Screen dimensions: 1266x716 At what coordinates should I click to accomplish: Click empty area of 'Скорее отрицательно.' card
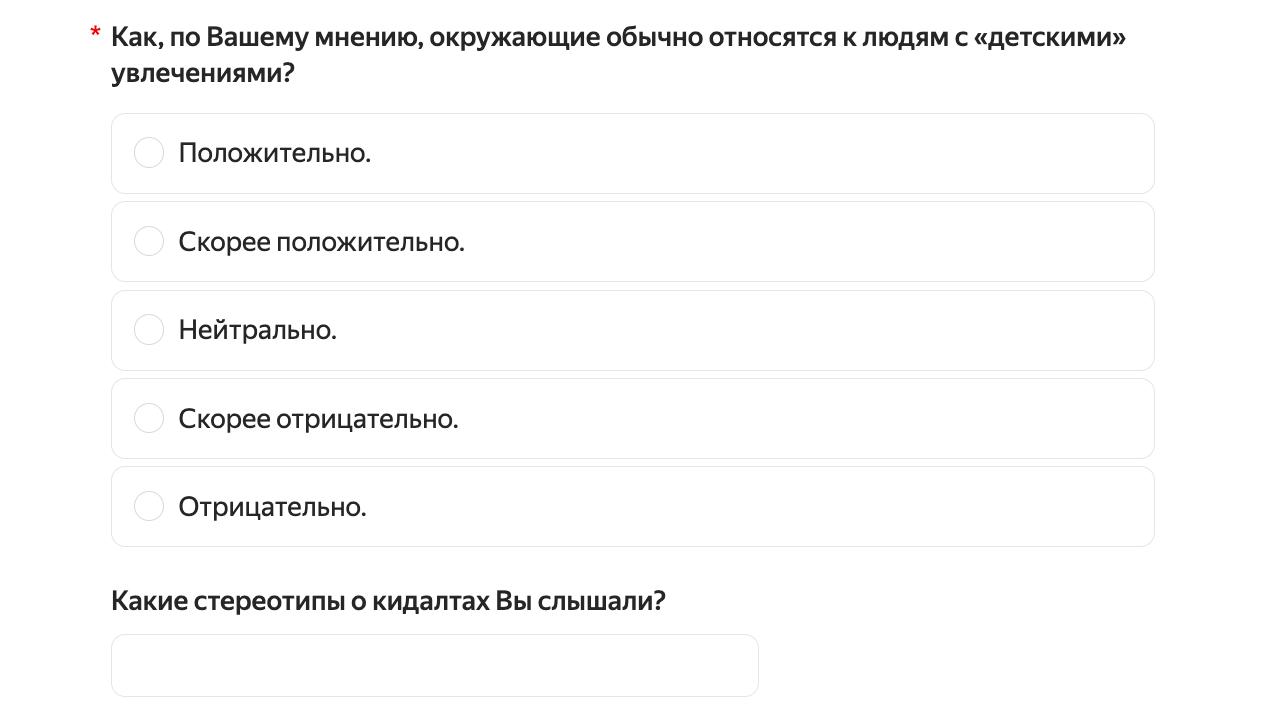[x=800, y=419]
